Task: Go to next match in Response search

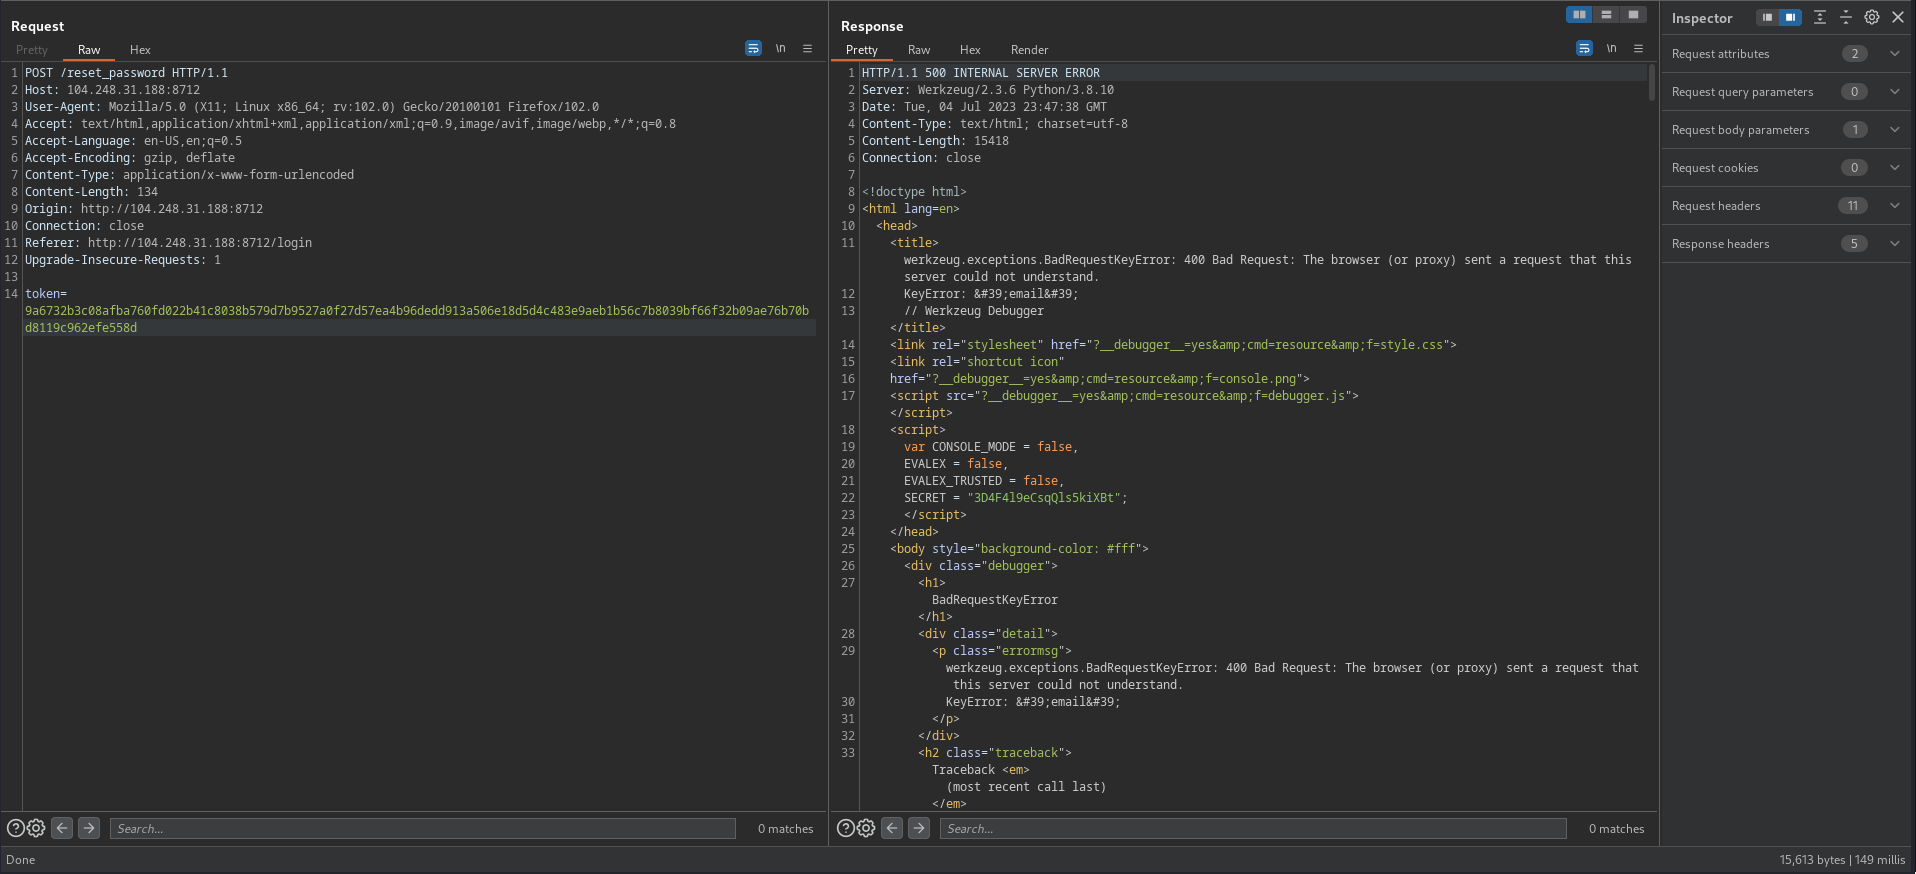Action: coord(919,828)
